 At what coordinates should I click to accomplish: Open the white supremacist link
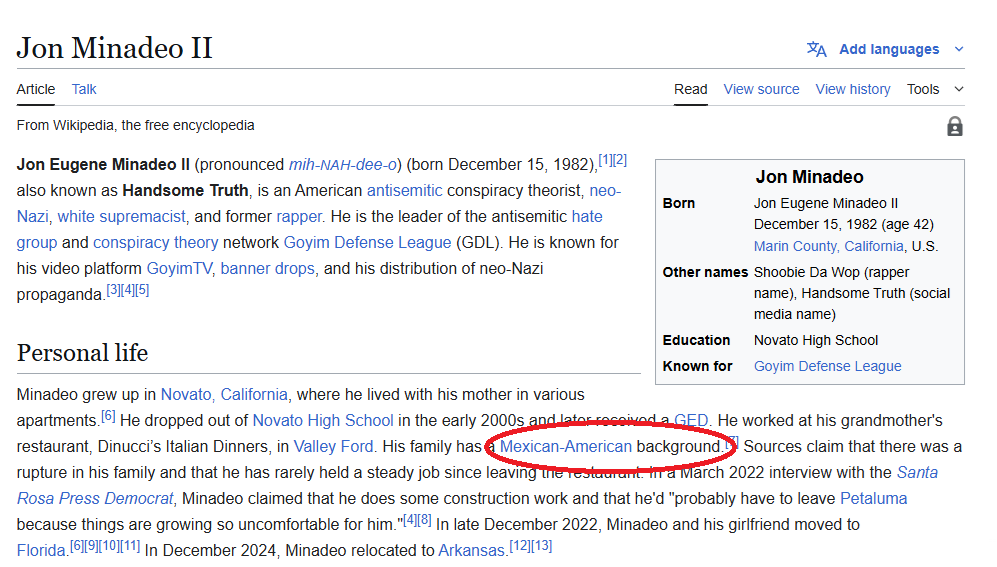(x=121, y=217)
